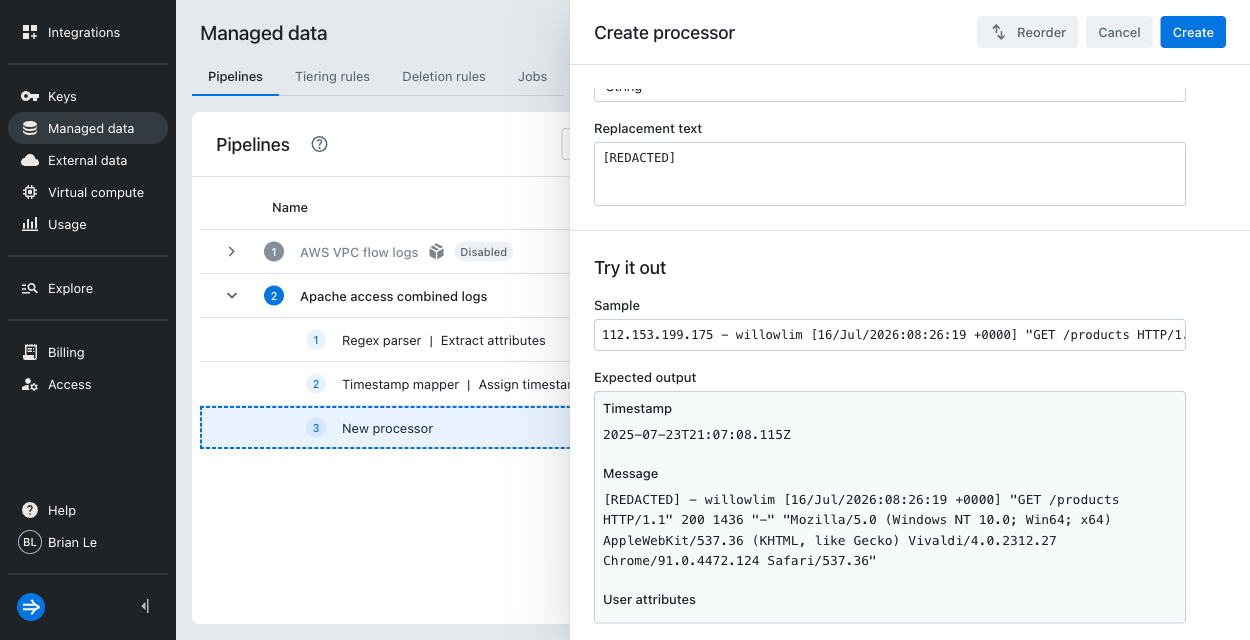The image size is (1250, 640).
Task: Click the package icon beside AWS VPC flow logs
Action: coord(436,252)
